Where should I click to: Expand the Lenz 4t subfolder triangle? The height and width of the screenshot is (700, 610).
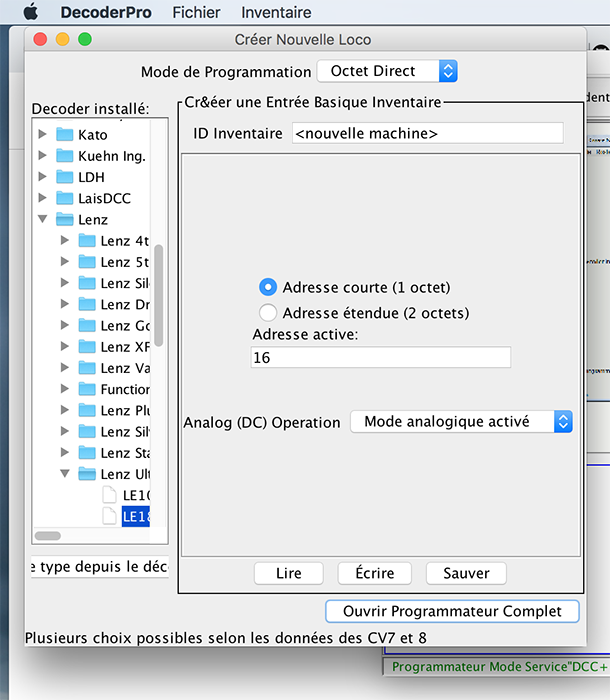pyautogui.click(x=65, y=240)
